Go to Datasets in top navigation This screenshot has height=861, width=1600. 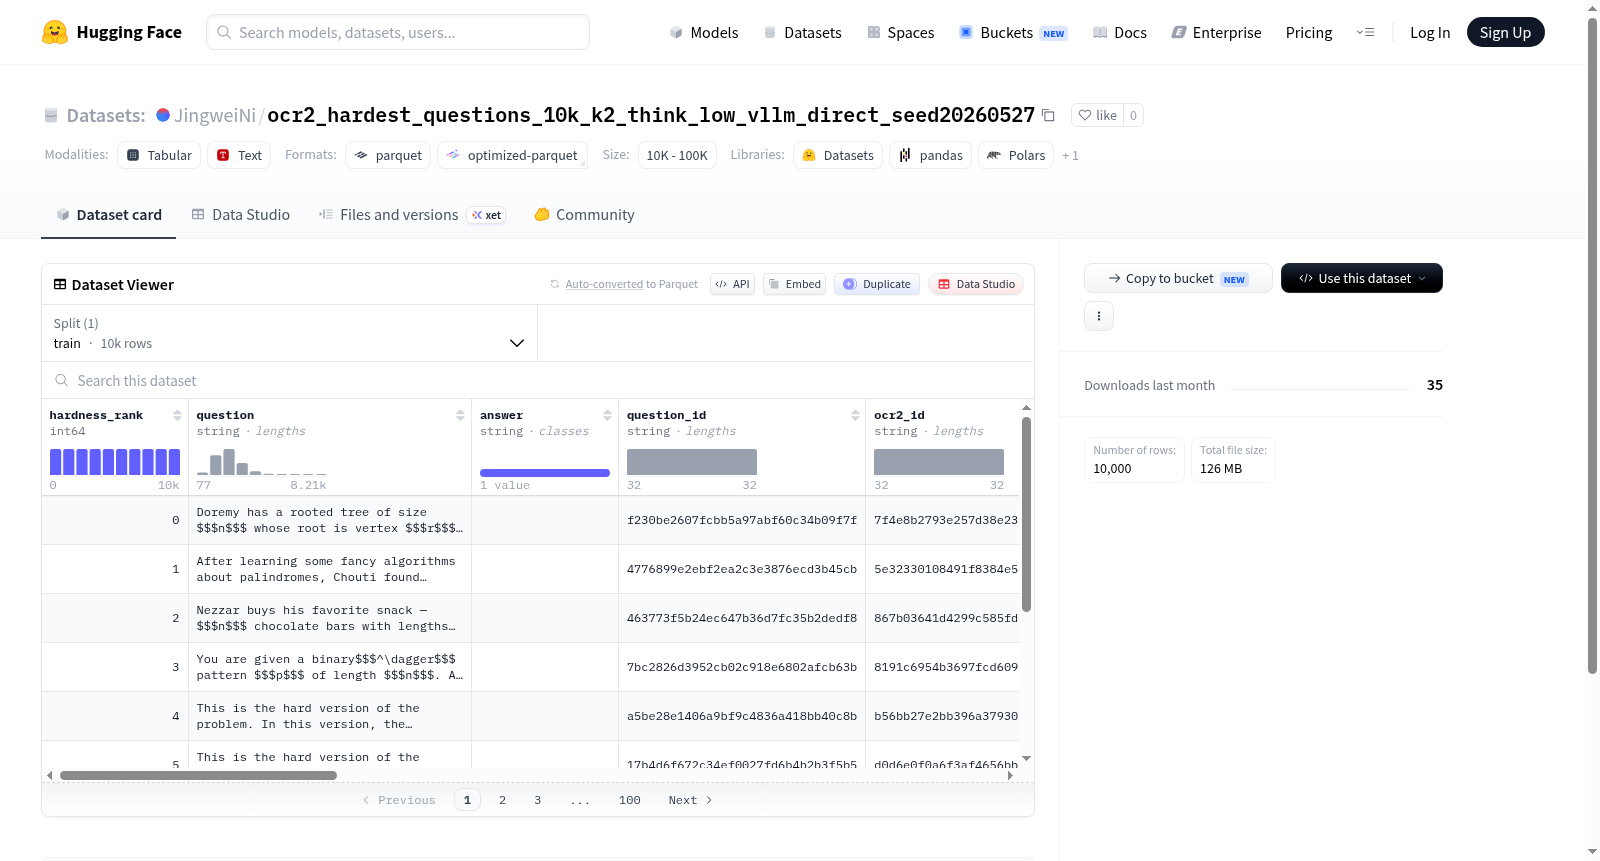(802, 32)
